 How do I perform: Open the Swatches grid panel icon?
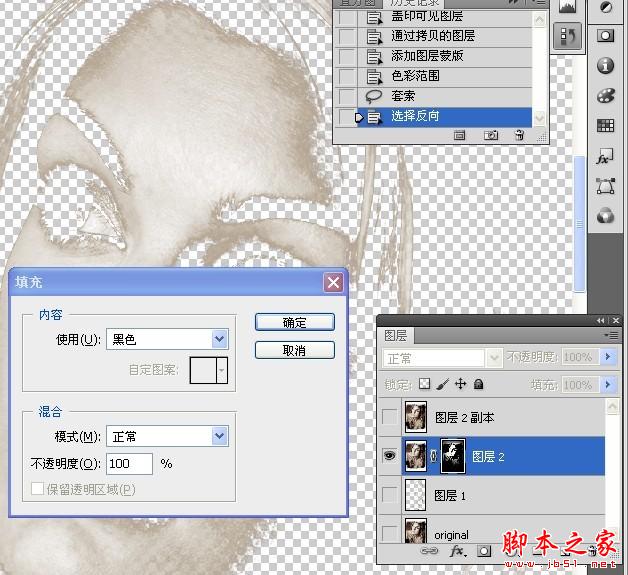[605, 126]
